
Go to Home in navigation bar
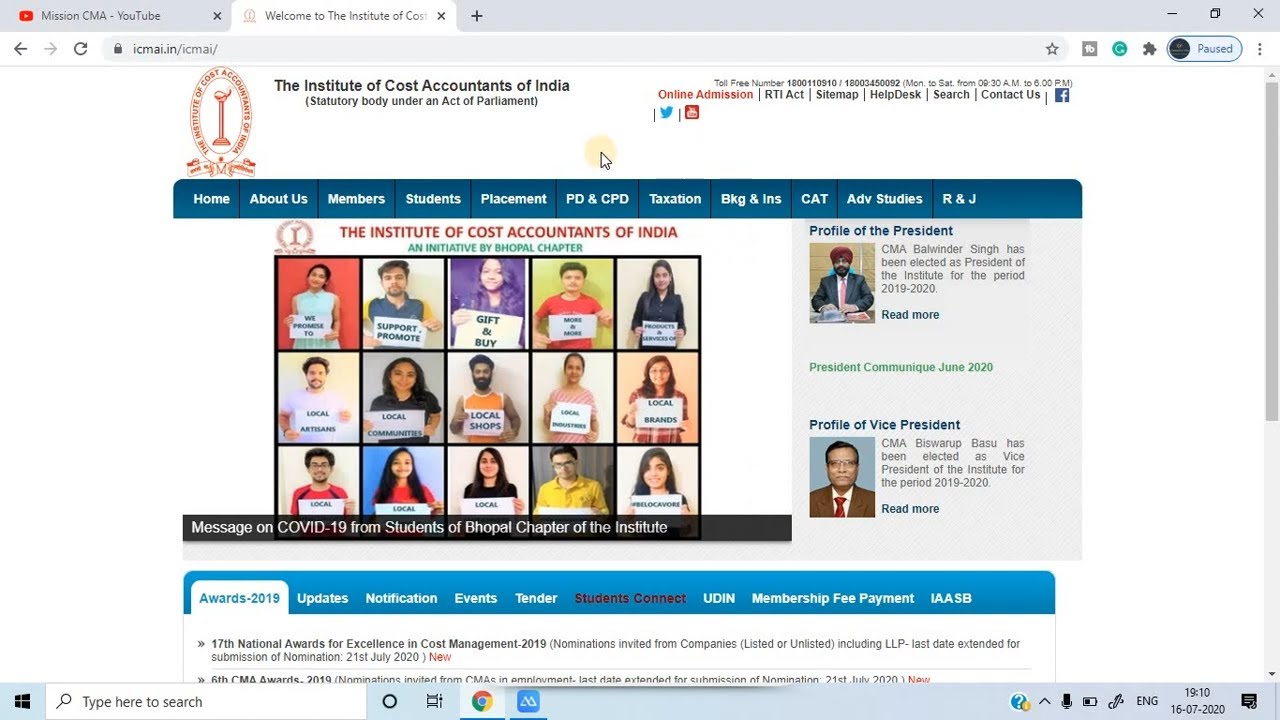pyautogui.click(x=211, y=199)
